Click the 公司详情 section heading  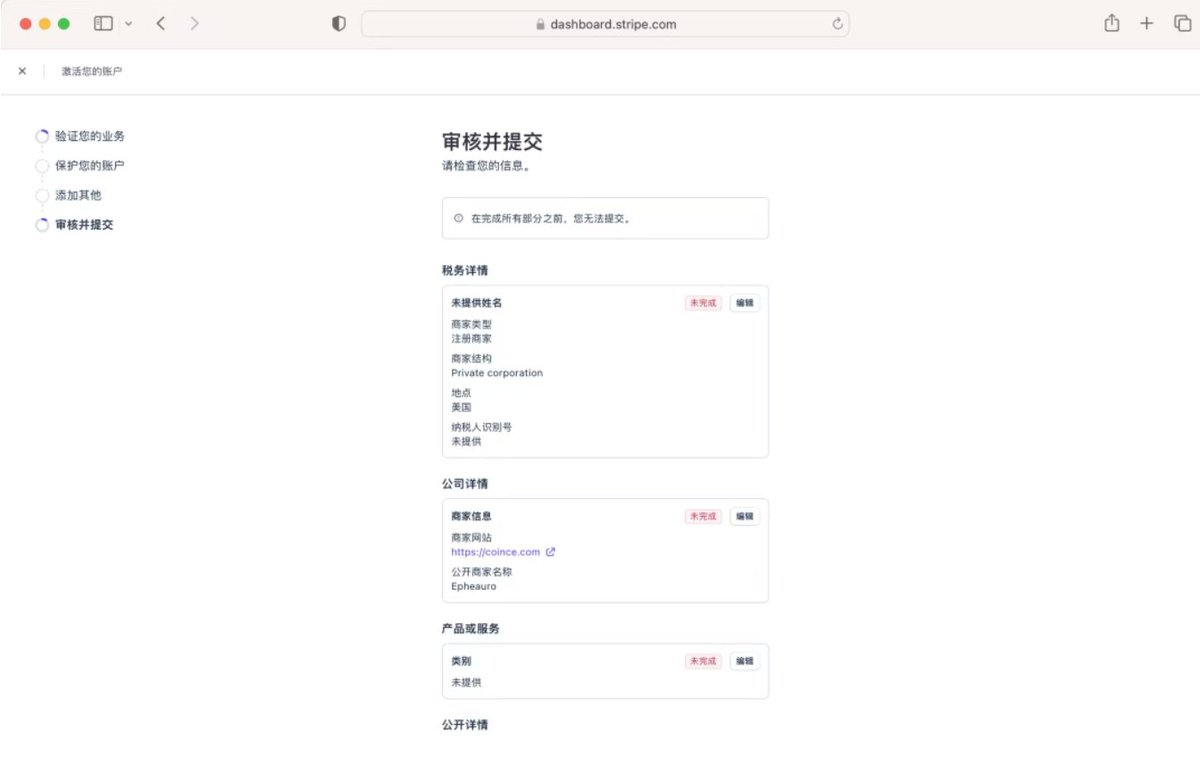[x=465, y=484]
